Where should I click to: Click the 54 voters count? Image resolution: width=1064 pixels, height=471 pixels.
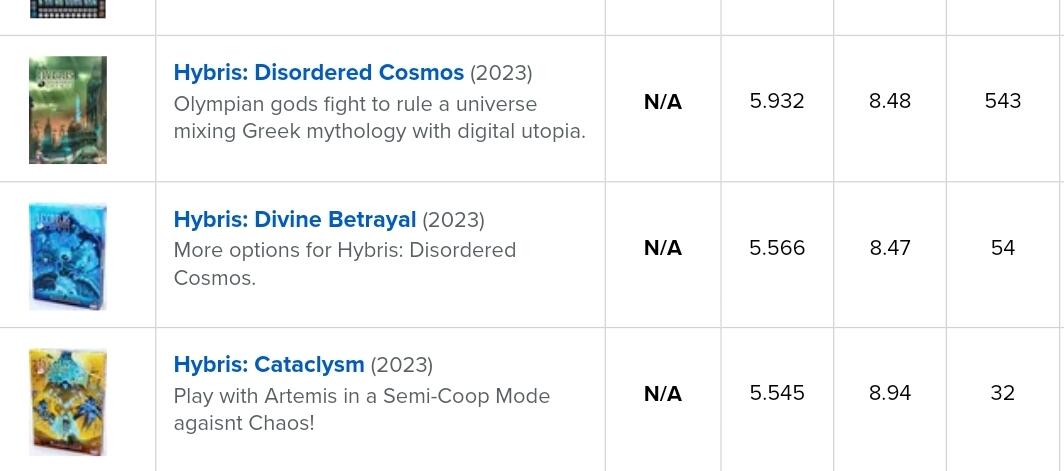coord(1002,248)
